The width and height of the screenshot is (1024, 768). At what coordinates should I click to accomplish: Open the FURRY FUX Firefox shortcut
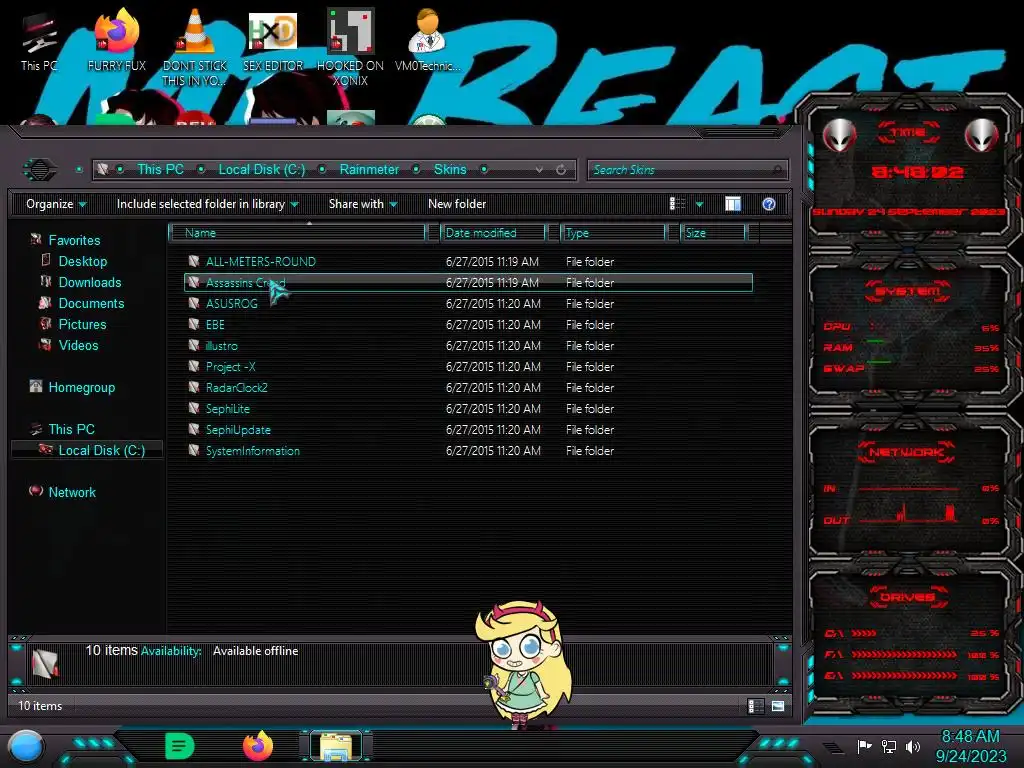click(x=117, y=40)
